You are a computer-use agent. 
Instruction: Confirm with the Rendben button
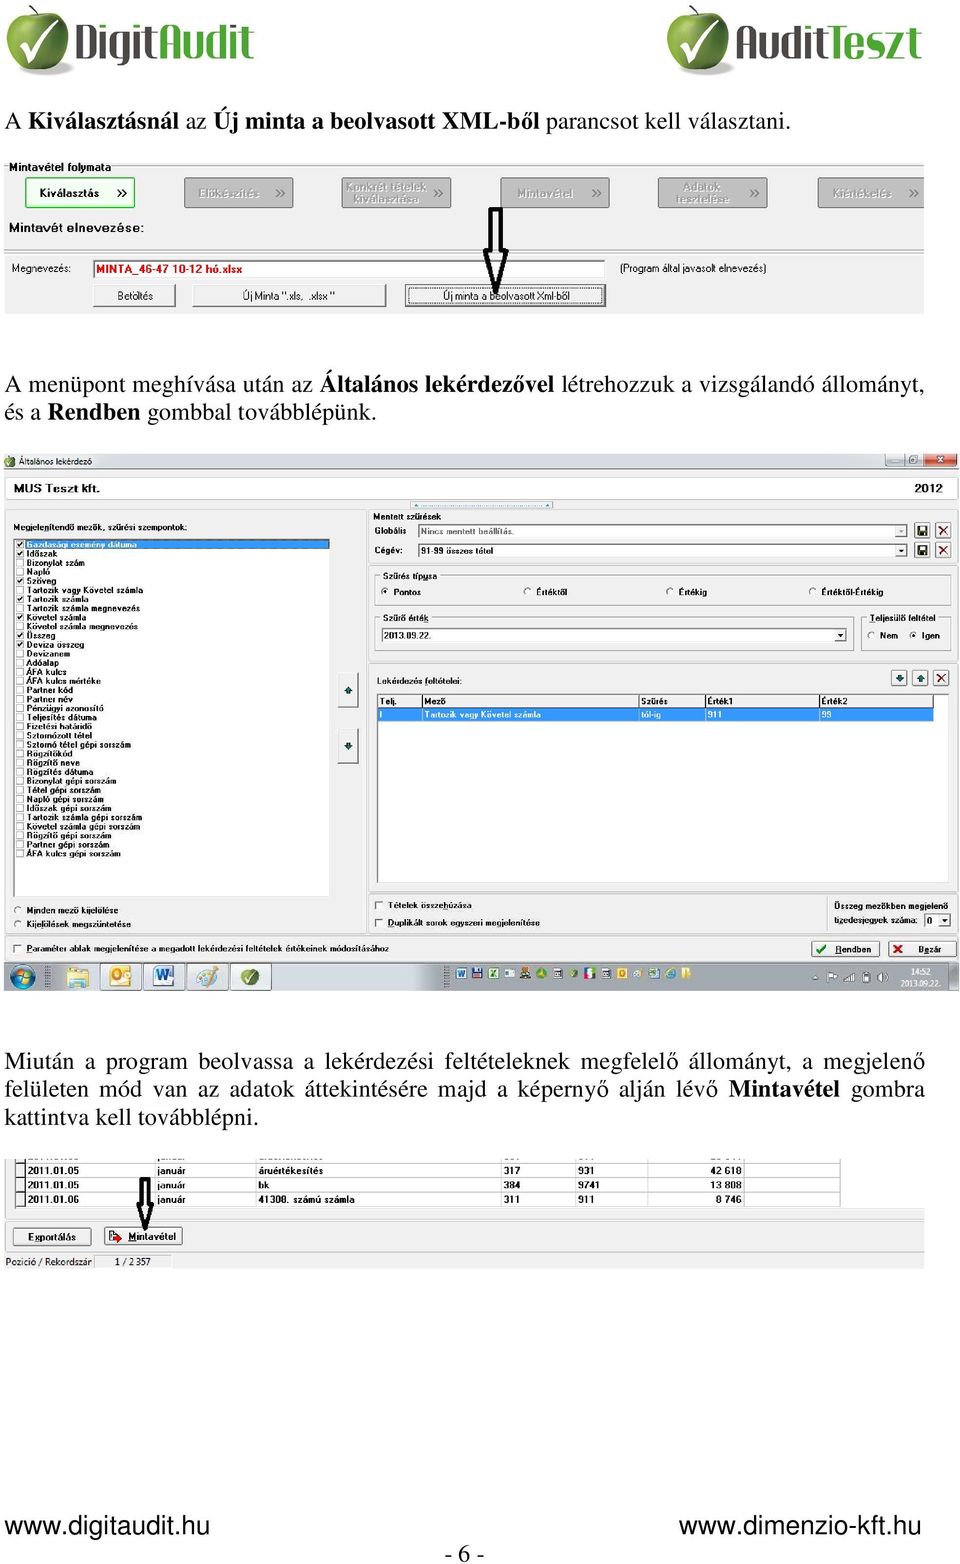pyautogui.click(x=846, y=949)
